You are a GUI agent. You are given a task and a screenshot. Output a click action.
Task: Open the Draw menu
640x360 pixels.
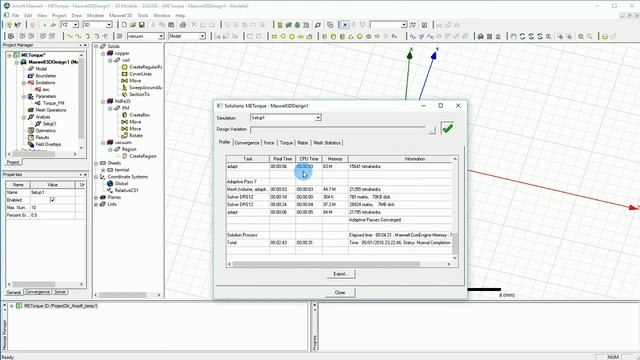[76, 16]
